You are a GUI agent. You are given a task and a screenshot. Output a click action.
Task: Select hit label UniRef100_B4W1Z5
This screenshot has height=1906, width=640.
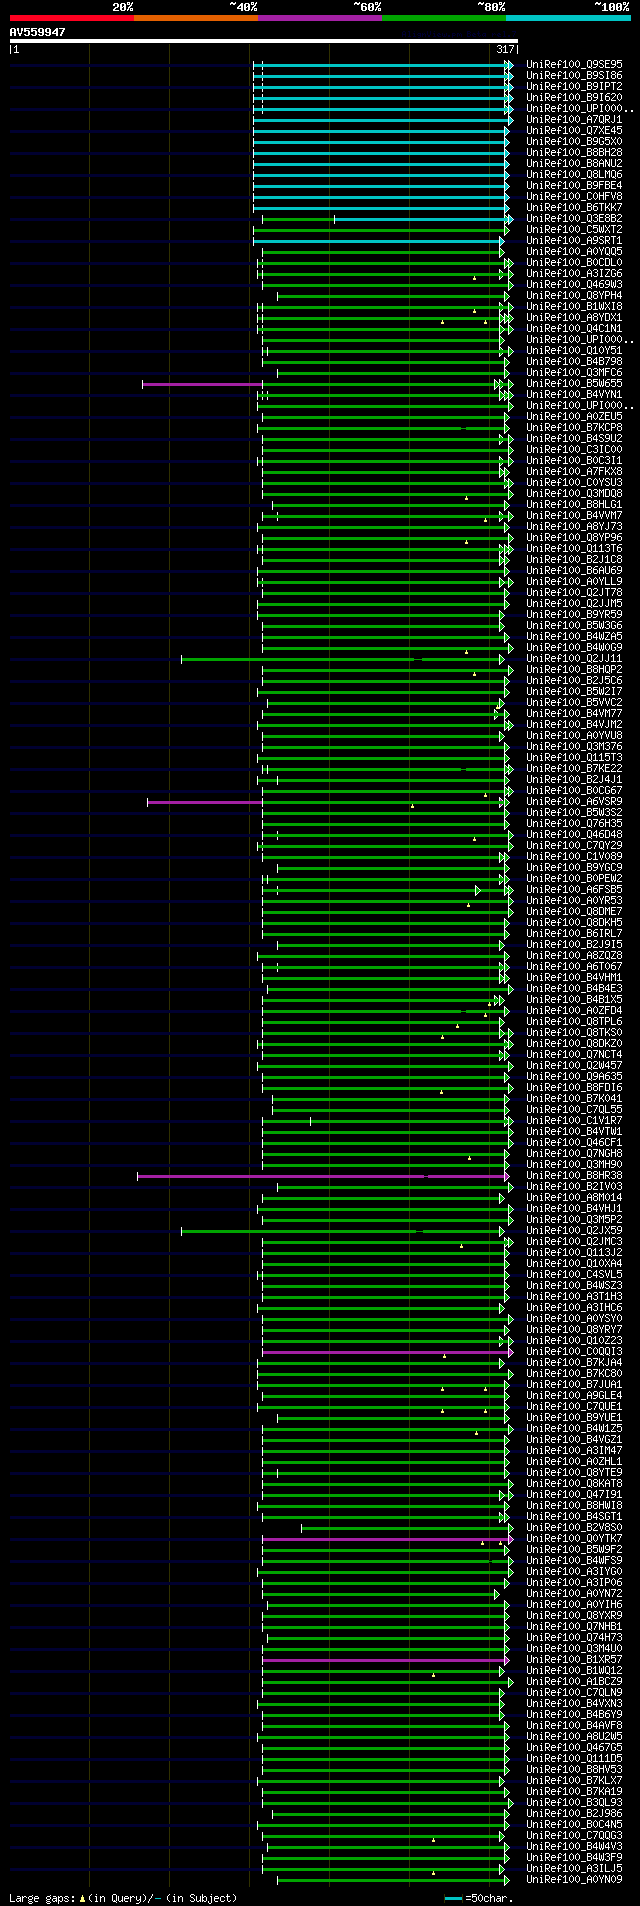574,1428
